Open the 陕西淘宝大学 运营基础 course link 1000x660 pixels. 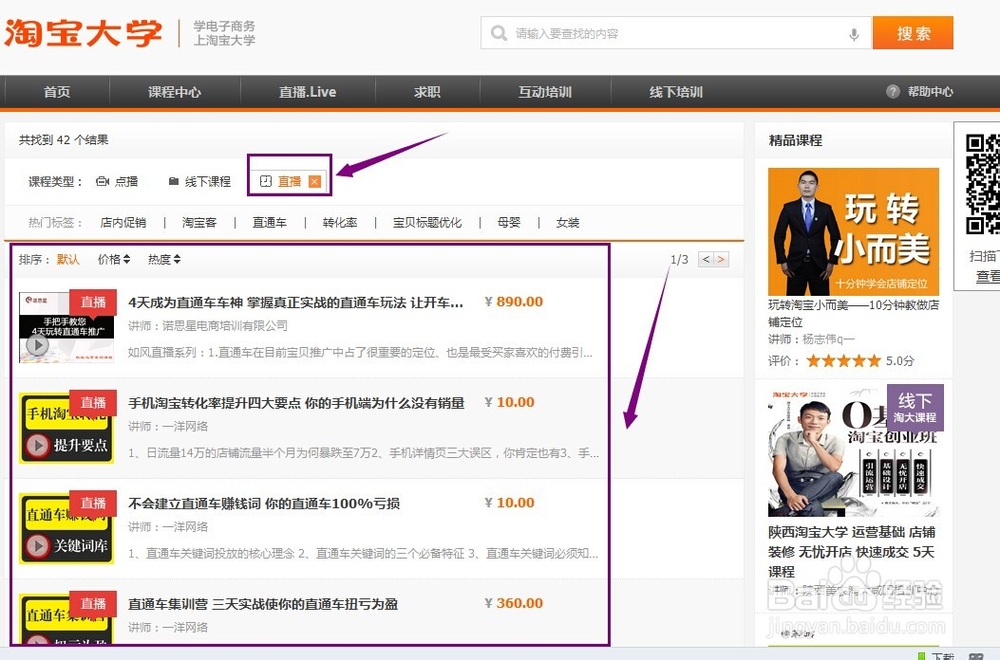tap(851, 552)
